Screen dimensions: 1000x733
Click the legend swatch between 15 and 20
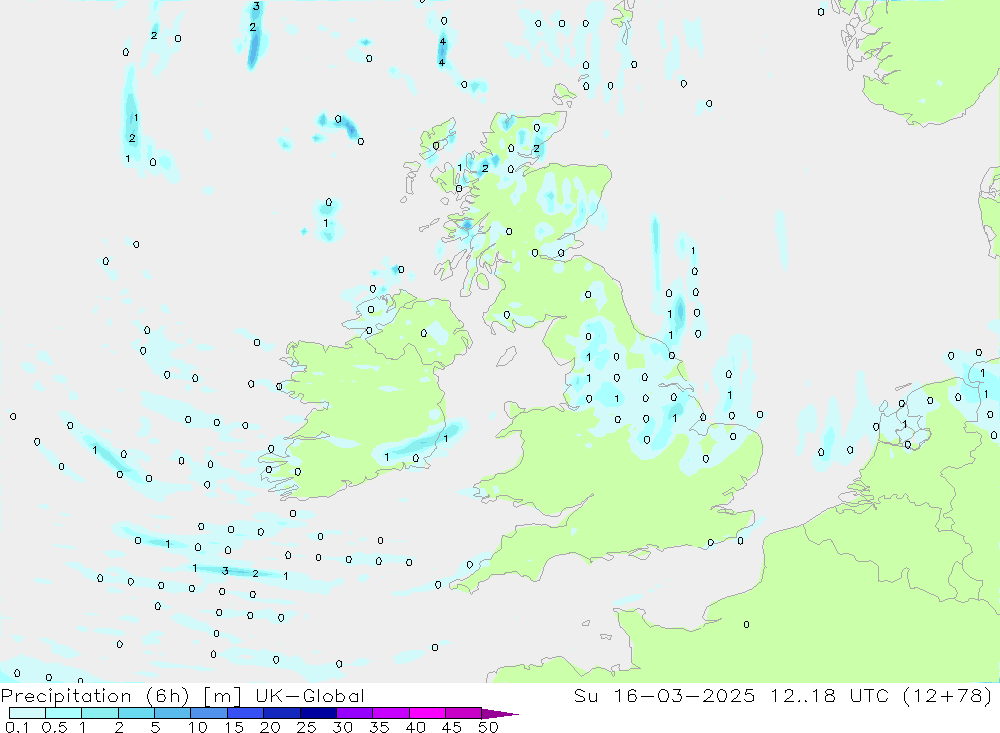(246, 713)
